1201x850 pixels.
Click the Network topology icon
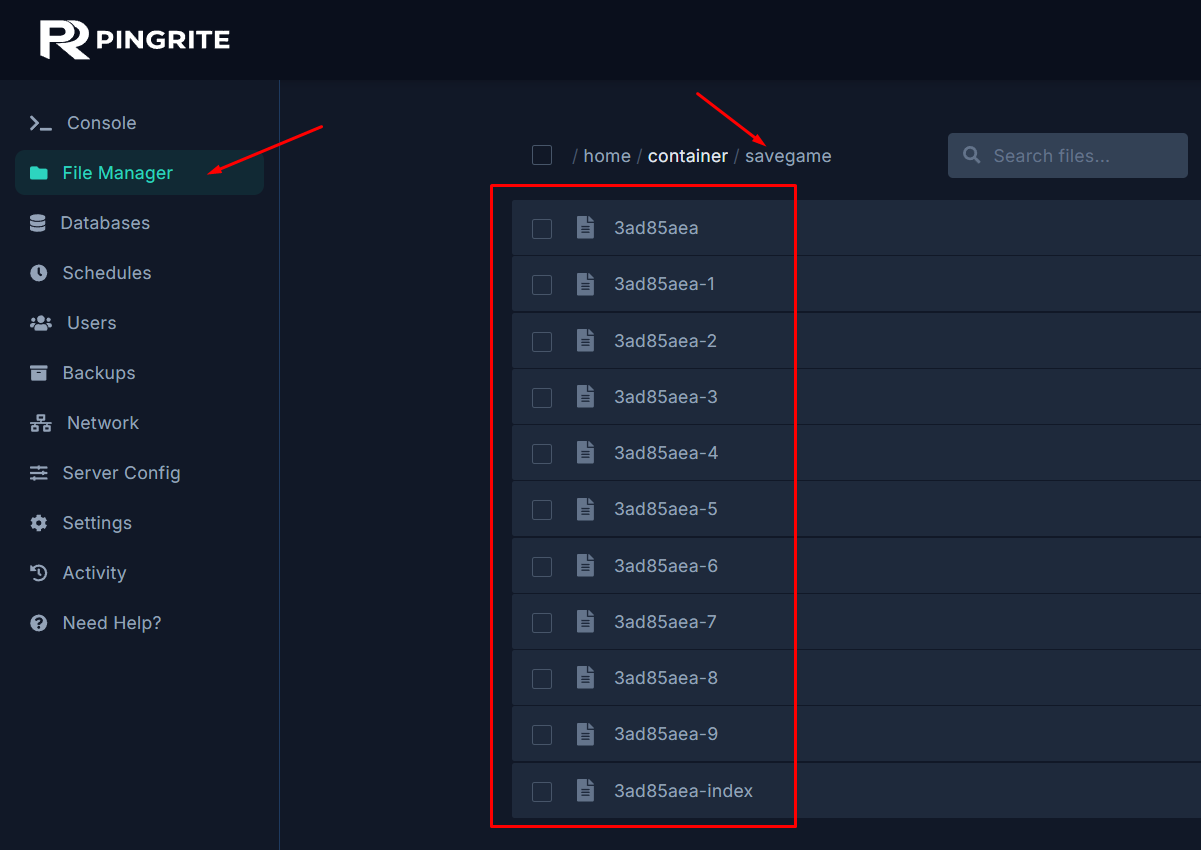[x=40, y=423]
